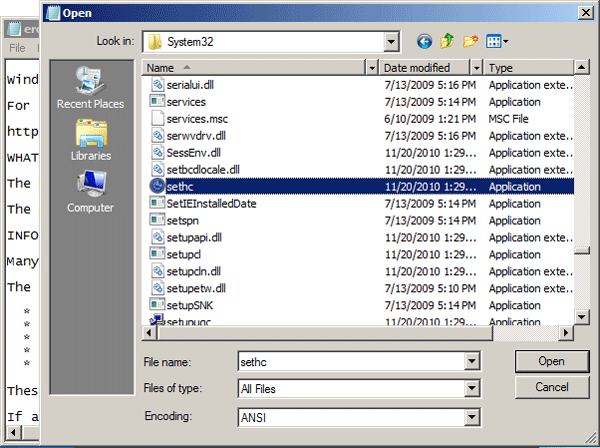This screenshot has height=448, width=600.
Task: Expand the File name dropdown
Action: tap(470, 361)
